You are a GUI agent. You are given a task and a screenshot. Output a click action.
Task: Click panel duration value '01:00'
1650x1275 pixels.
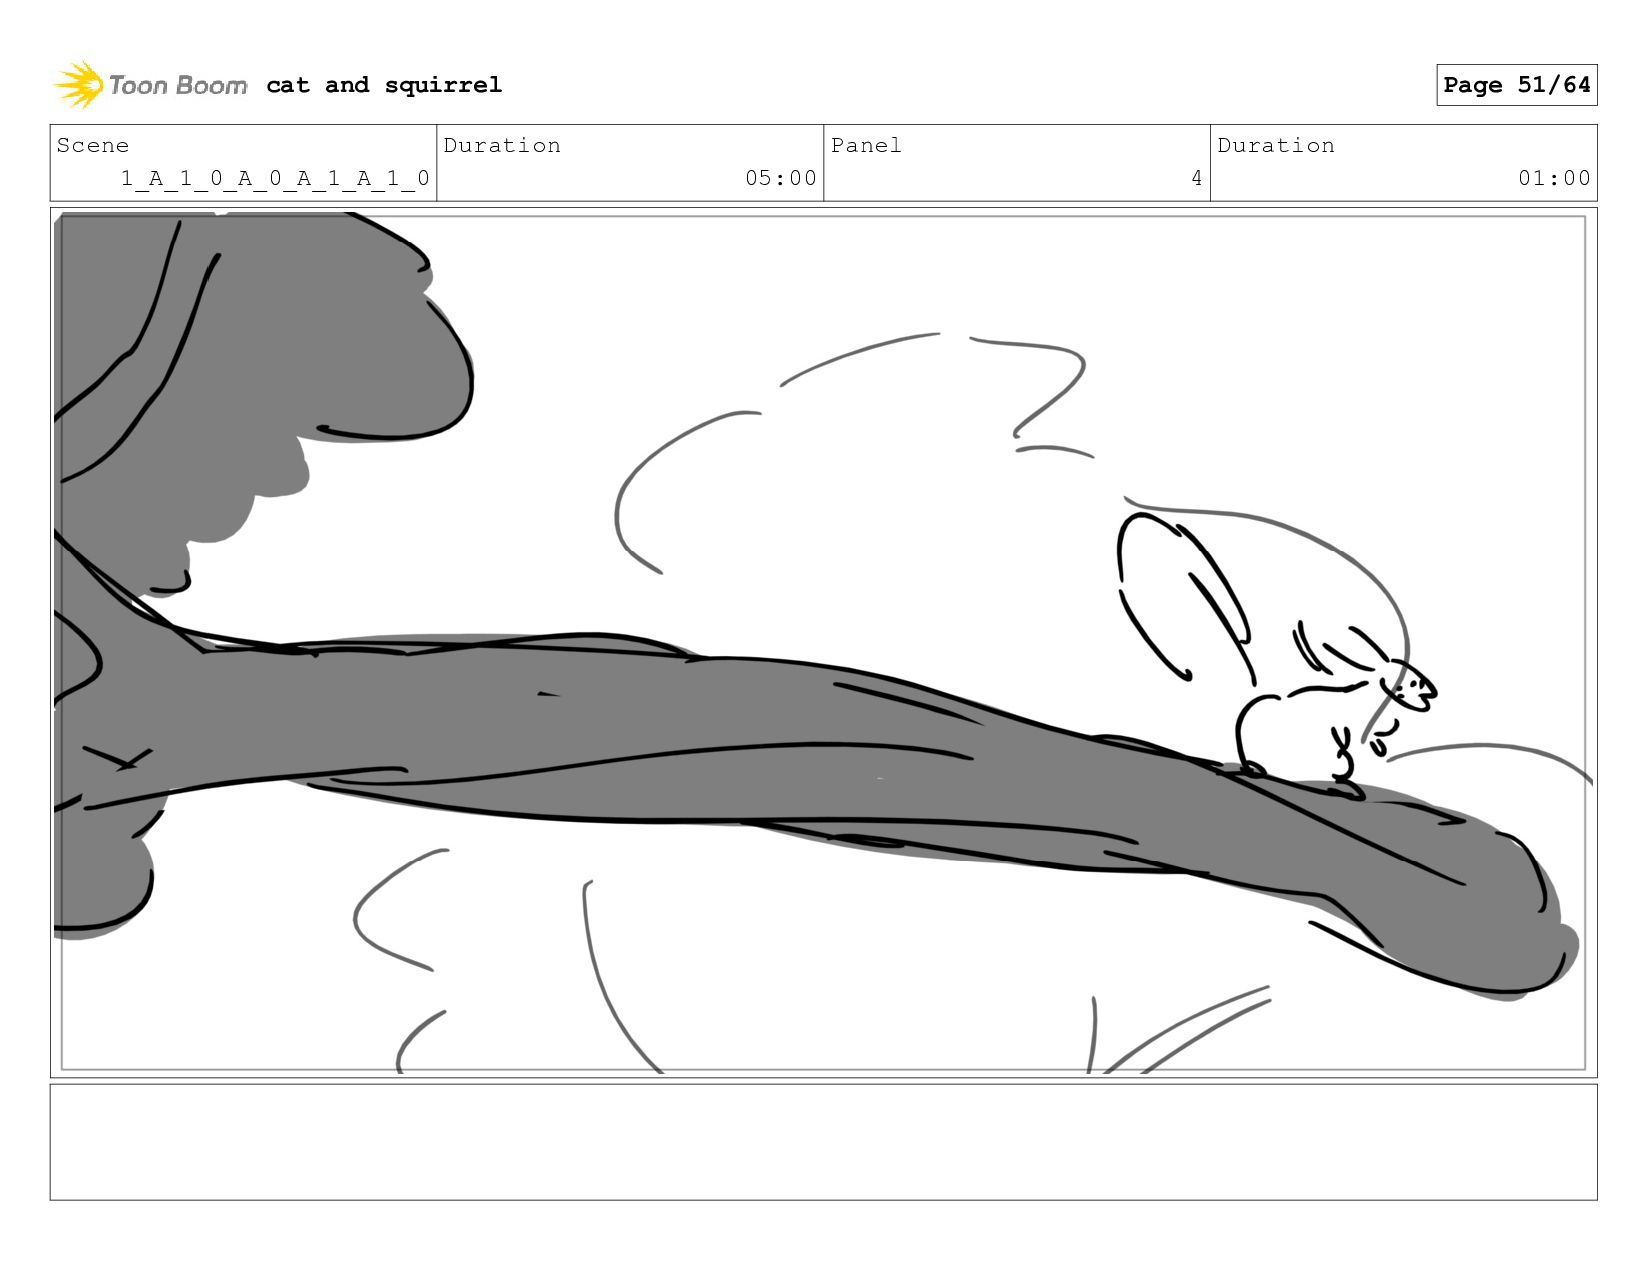(1554, 178)
